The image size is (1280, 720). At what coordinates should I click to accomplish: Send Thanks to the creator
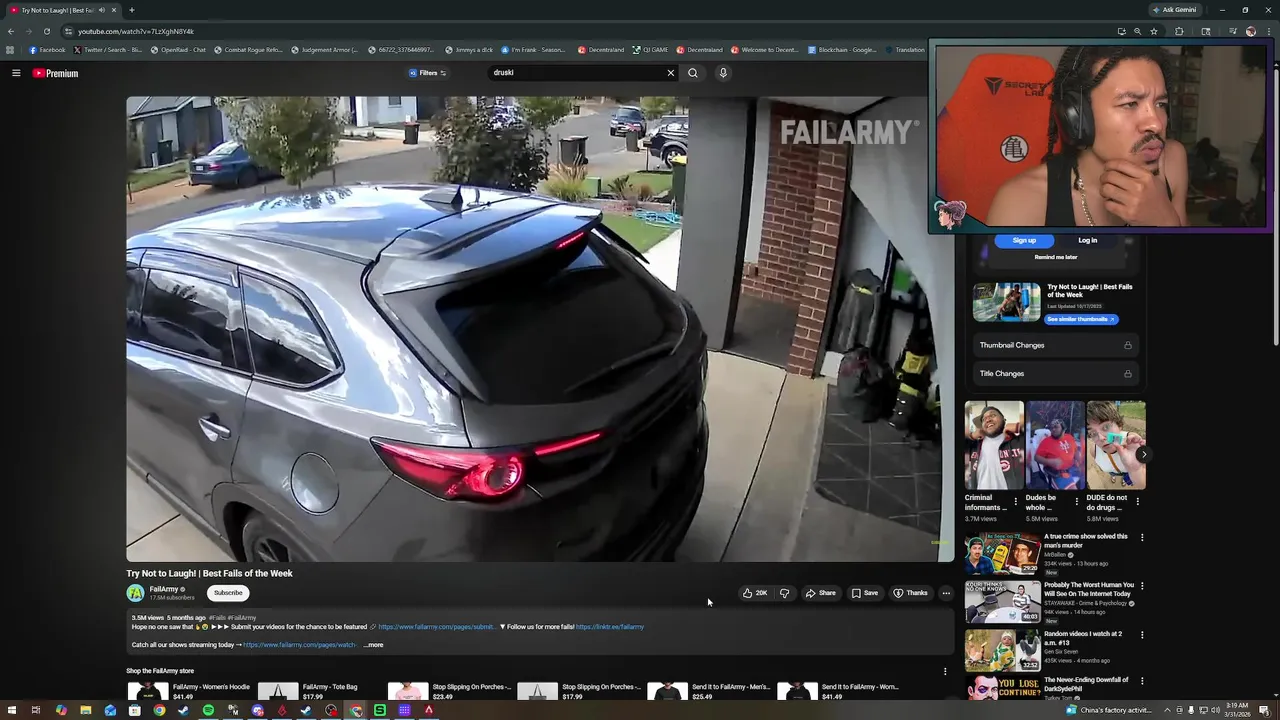[910, 593]
